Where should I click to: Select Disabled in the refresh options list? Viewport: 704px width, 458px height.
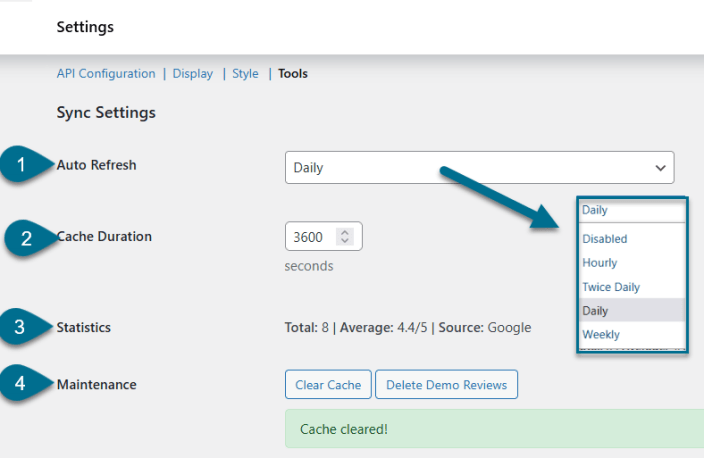(605, 239)
